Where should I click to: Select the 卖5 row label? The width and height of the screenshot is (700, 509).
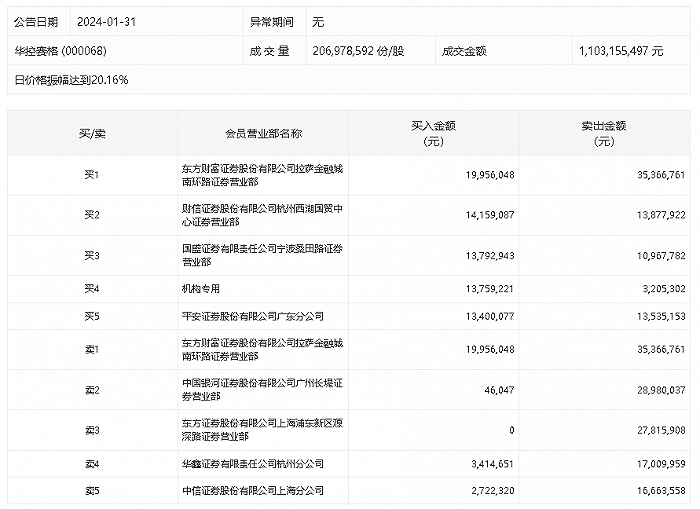(92, 491)
